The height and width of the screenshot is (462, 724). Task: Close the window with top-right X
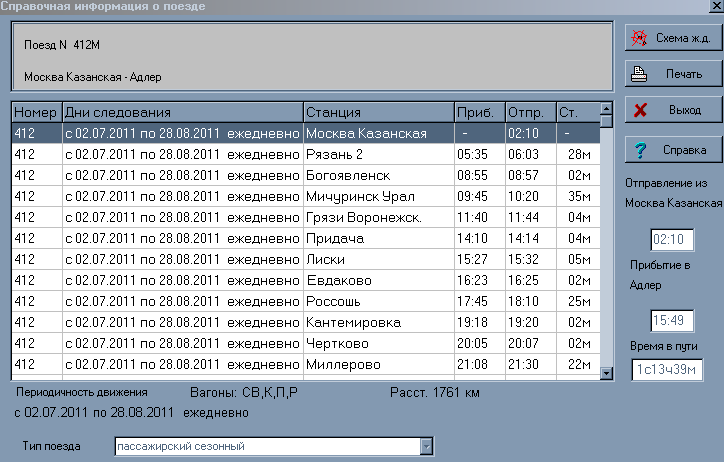tap(717, 6)
